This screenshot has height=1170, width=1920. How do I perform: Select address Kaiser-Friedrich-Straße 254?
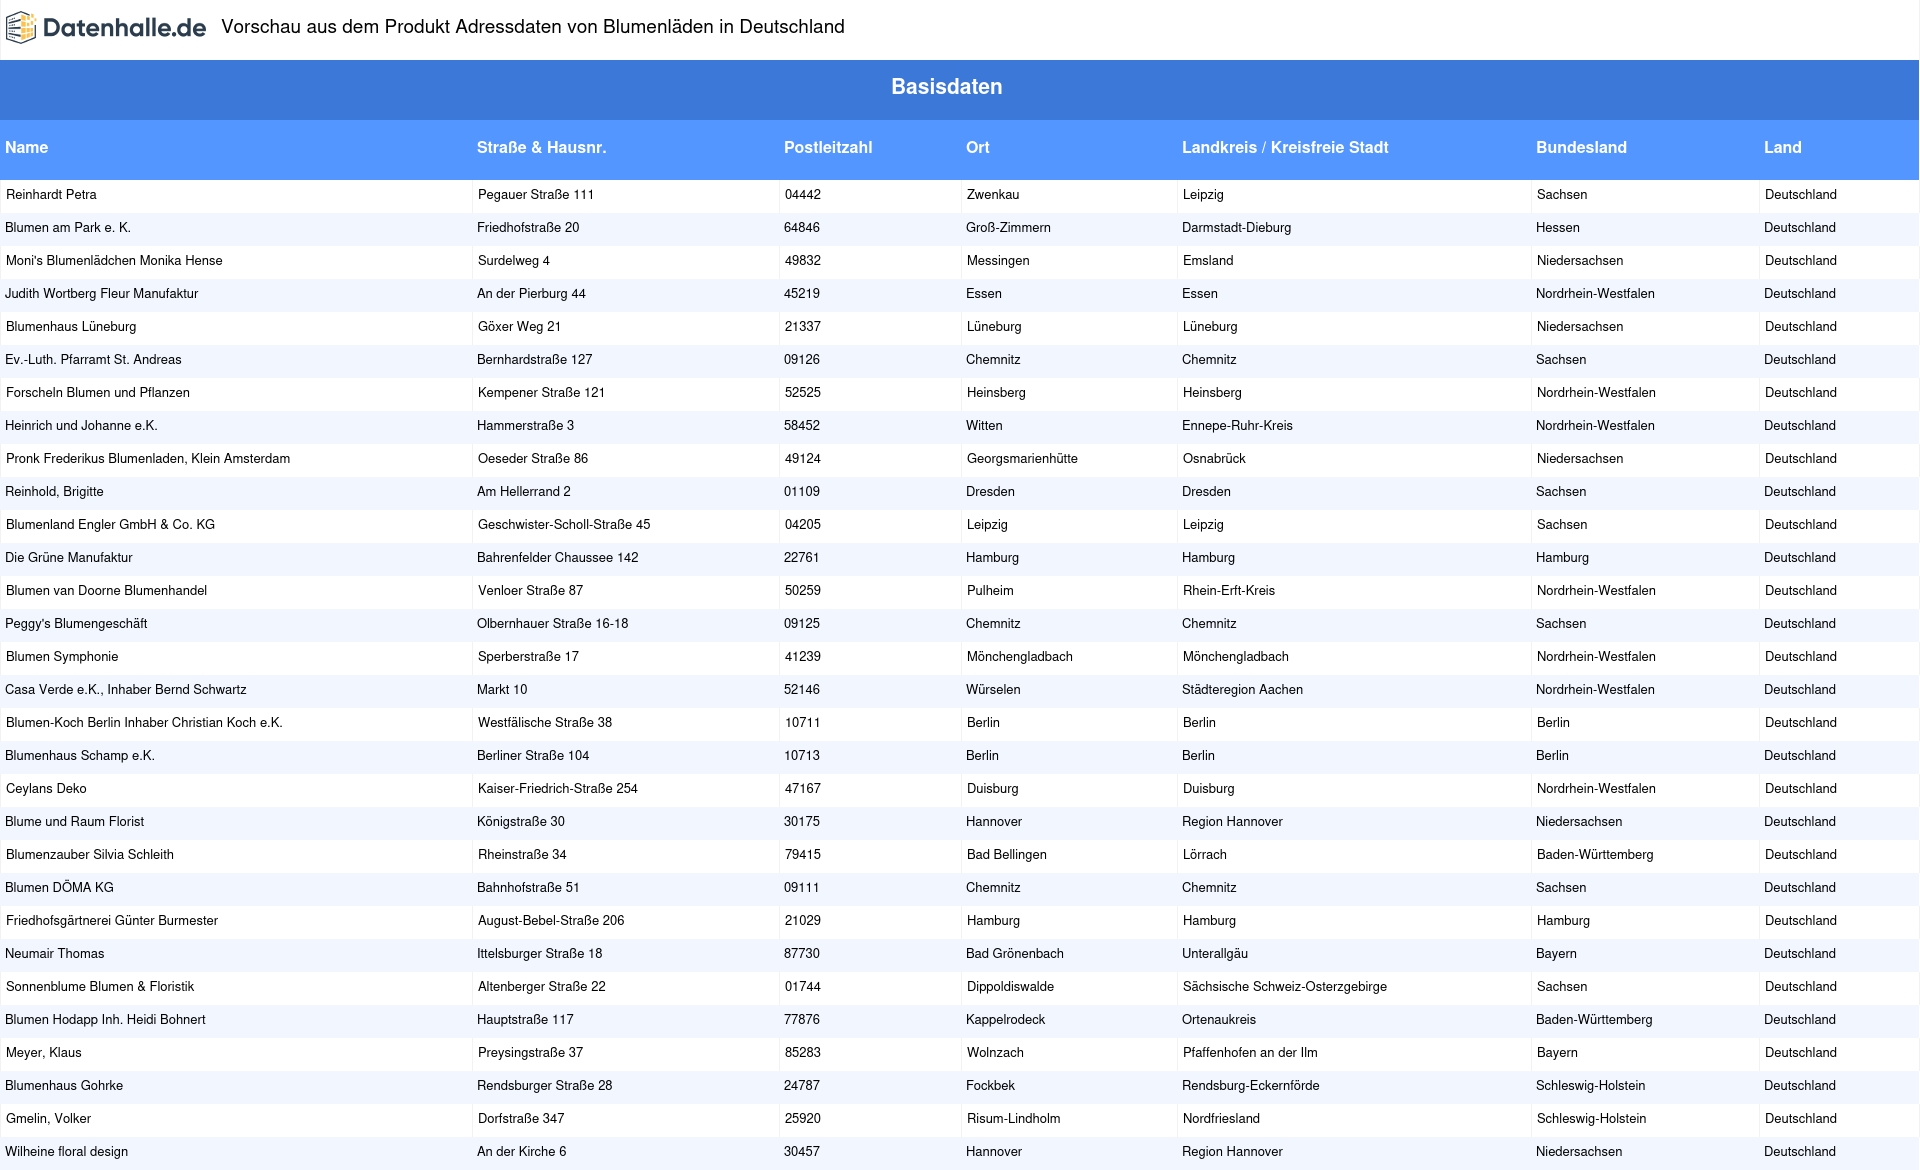pos(558,789)
